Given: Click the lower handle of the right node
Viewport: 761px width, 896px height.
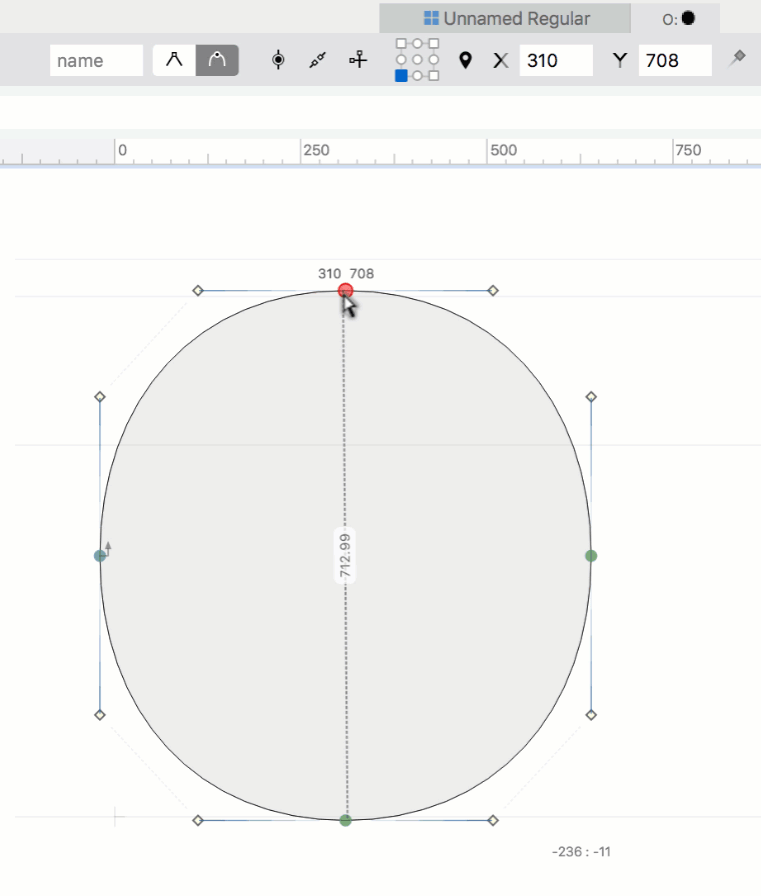Looking at the screenshot, I should click(x=591, y=715).
